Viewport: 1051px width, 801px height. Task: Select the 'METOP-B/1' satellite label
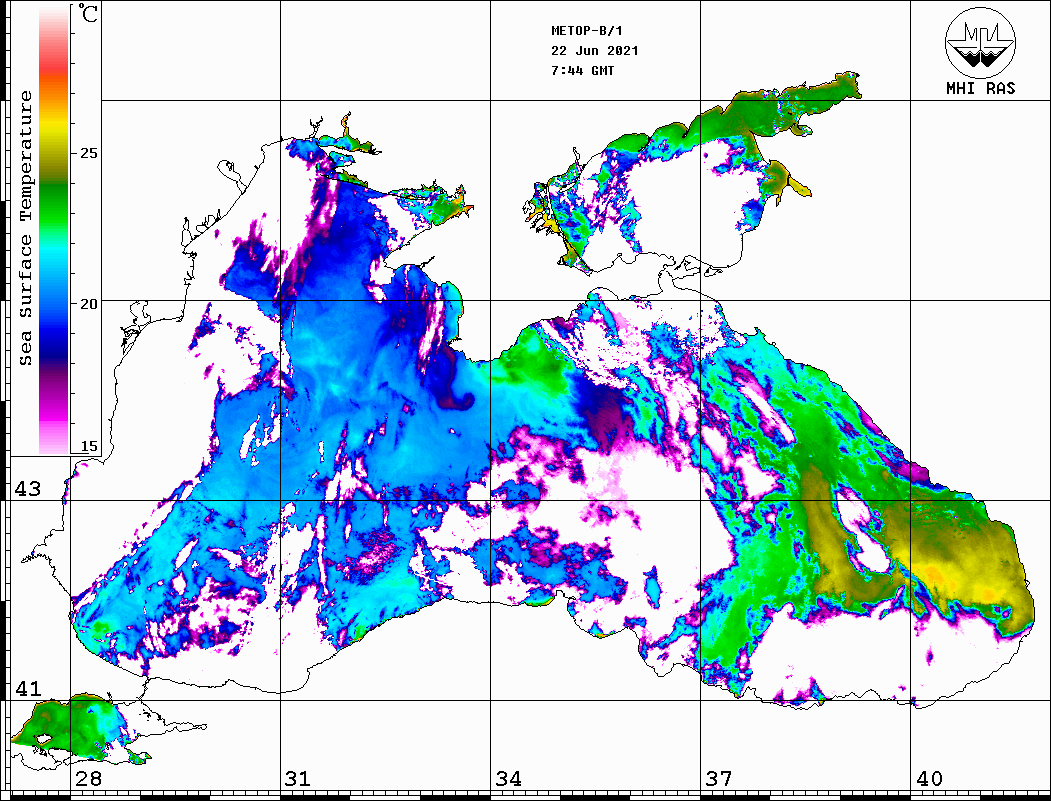coord(587,31)
